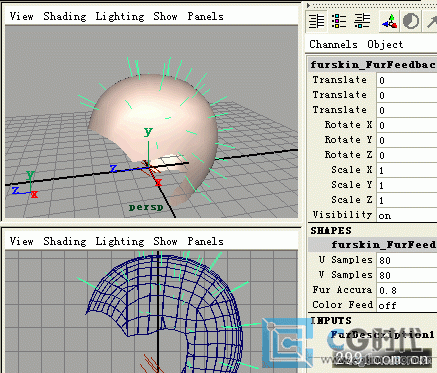Image resolution: width=437 pixels, height=373 pixels.
Task: Open Show menu of persp viewport
Action: (165, 16)
